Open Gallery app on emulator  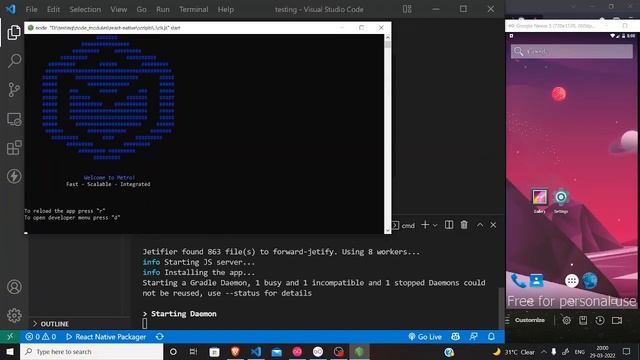tap(539, 201)
